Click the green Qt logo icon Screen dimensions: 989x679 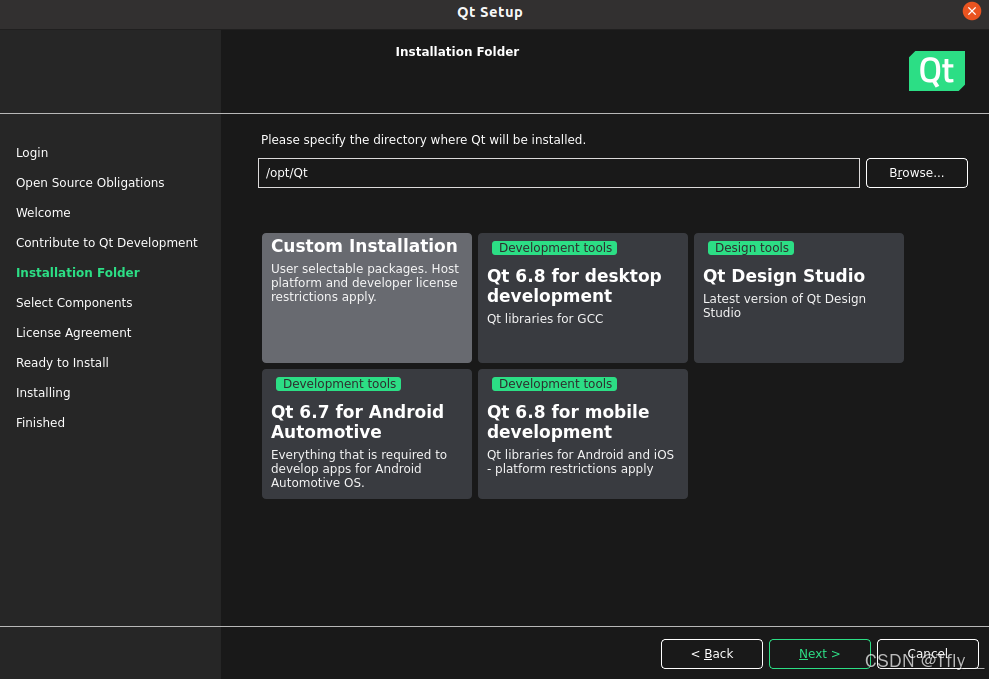pyautogui.click(x=937, y=71)
